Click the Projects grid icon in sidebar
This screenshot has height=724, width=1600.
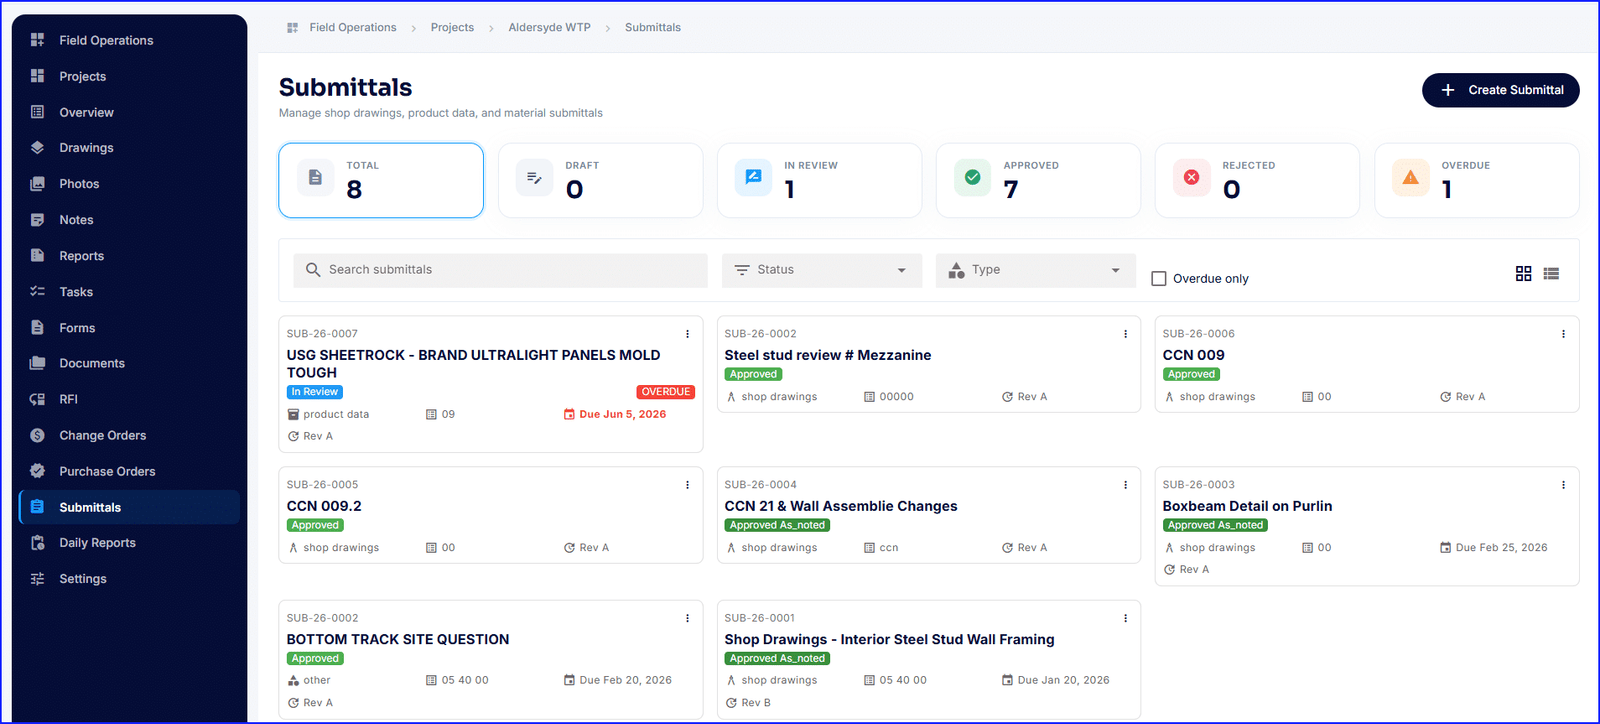click(38, 76)
